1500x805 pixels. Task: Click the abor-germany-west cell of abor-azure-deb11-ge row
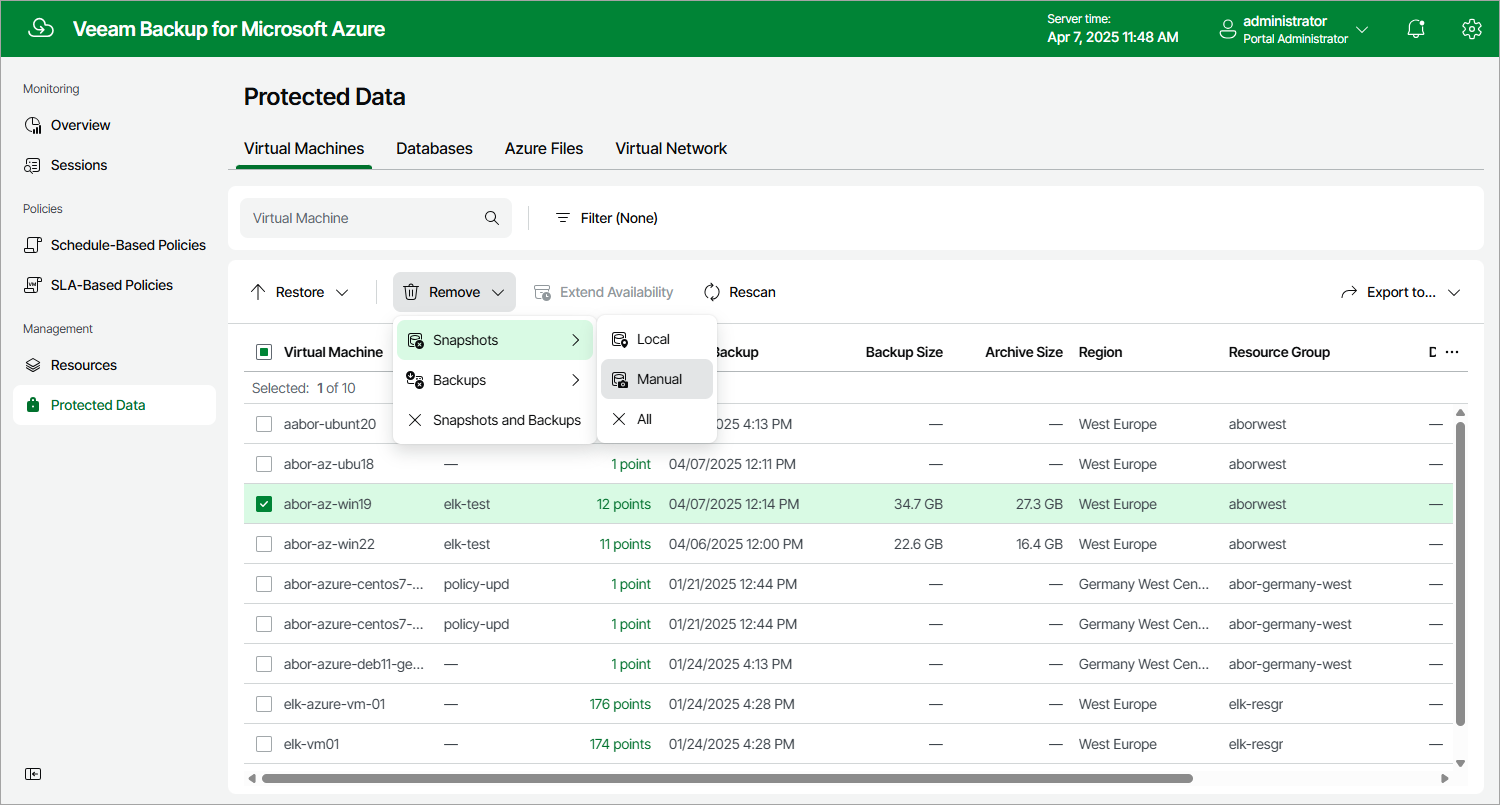tap(1290, 664)
